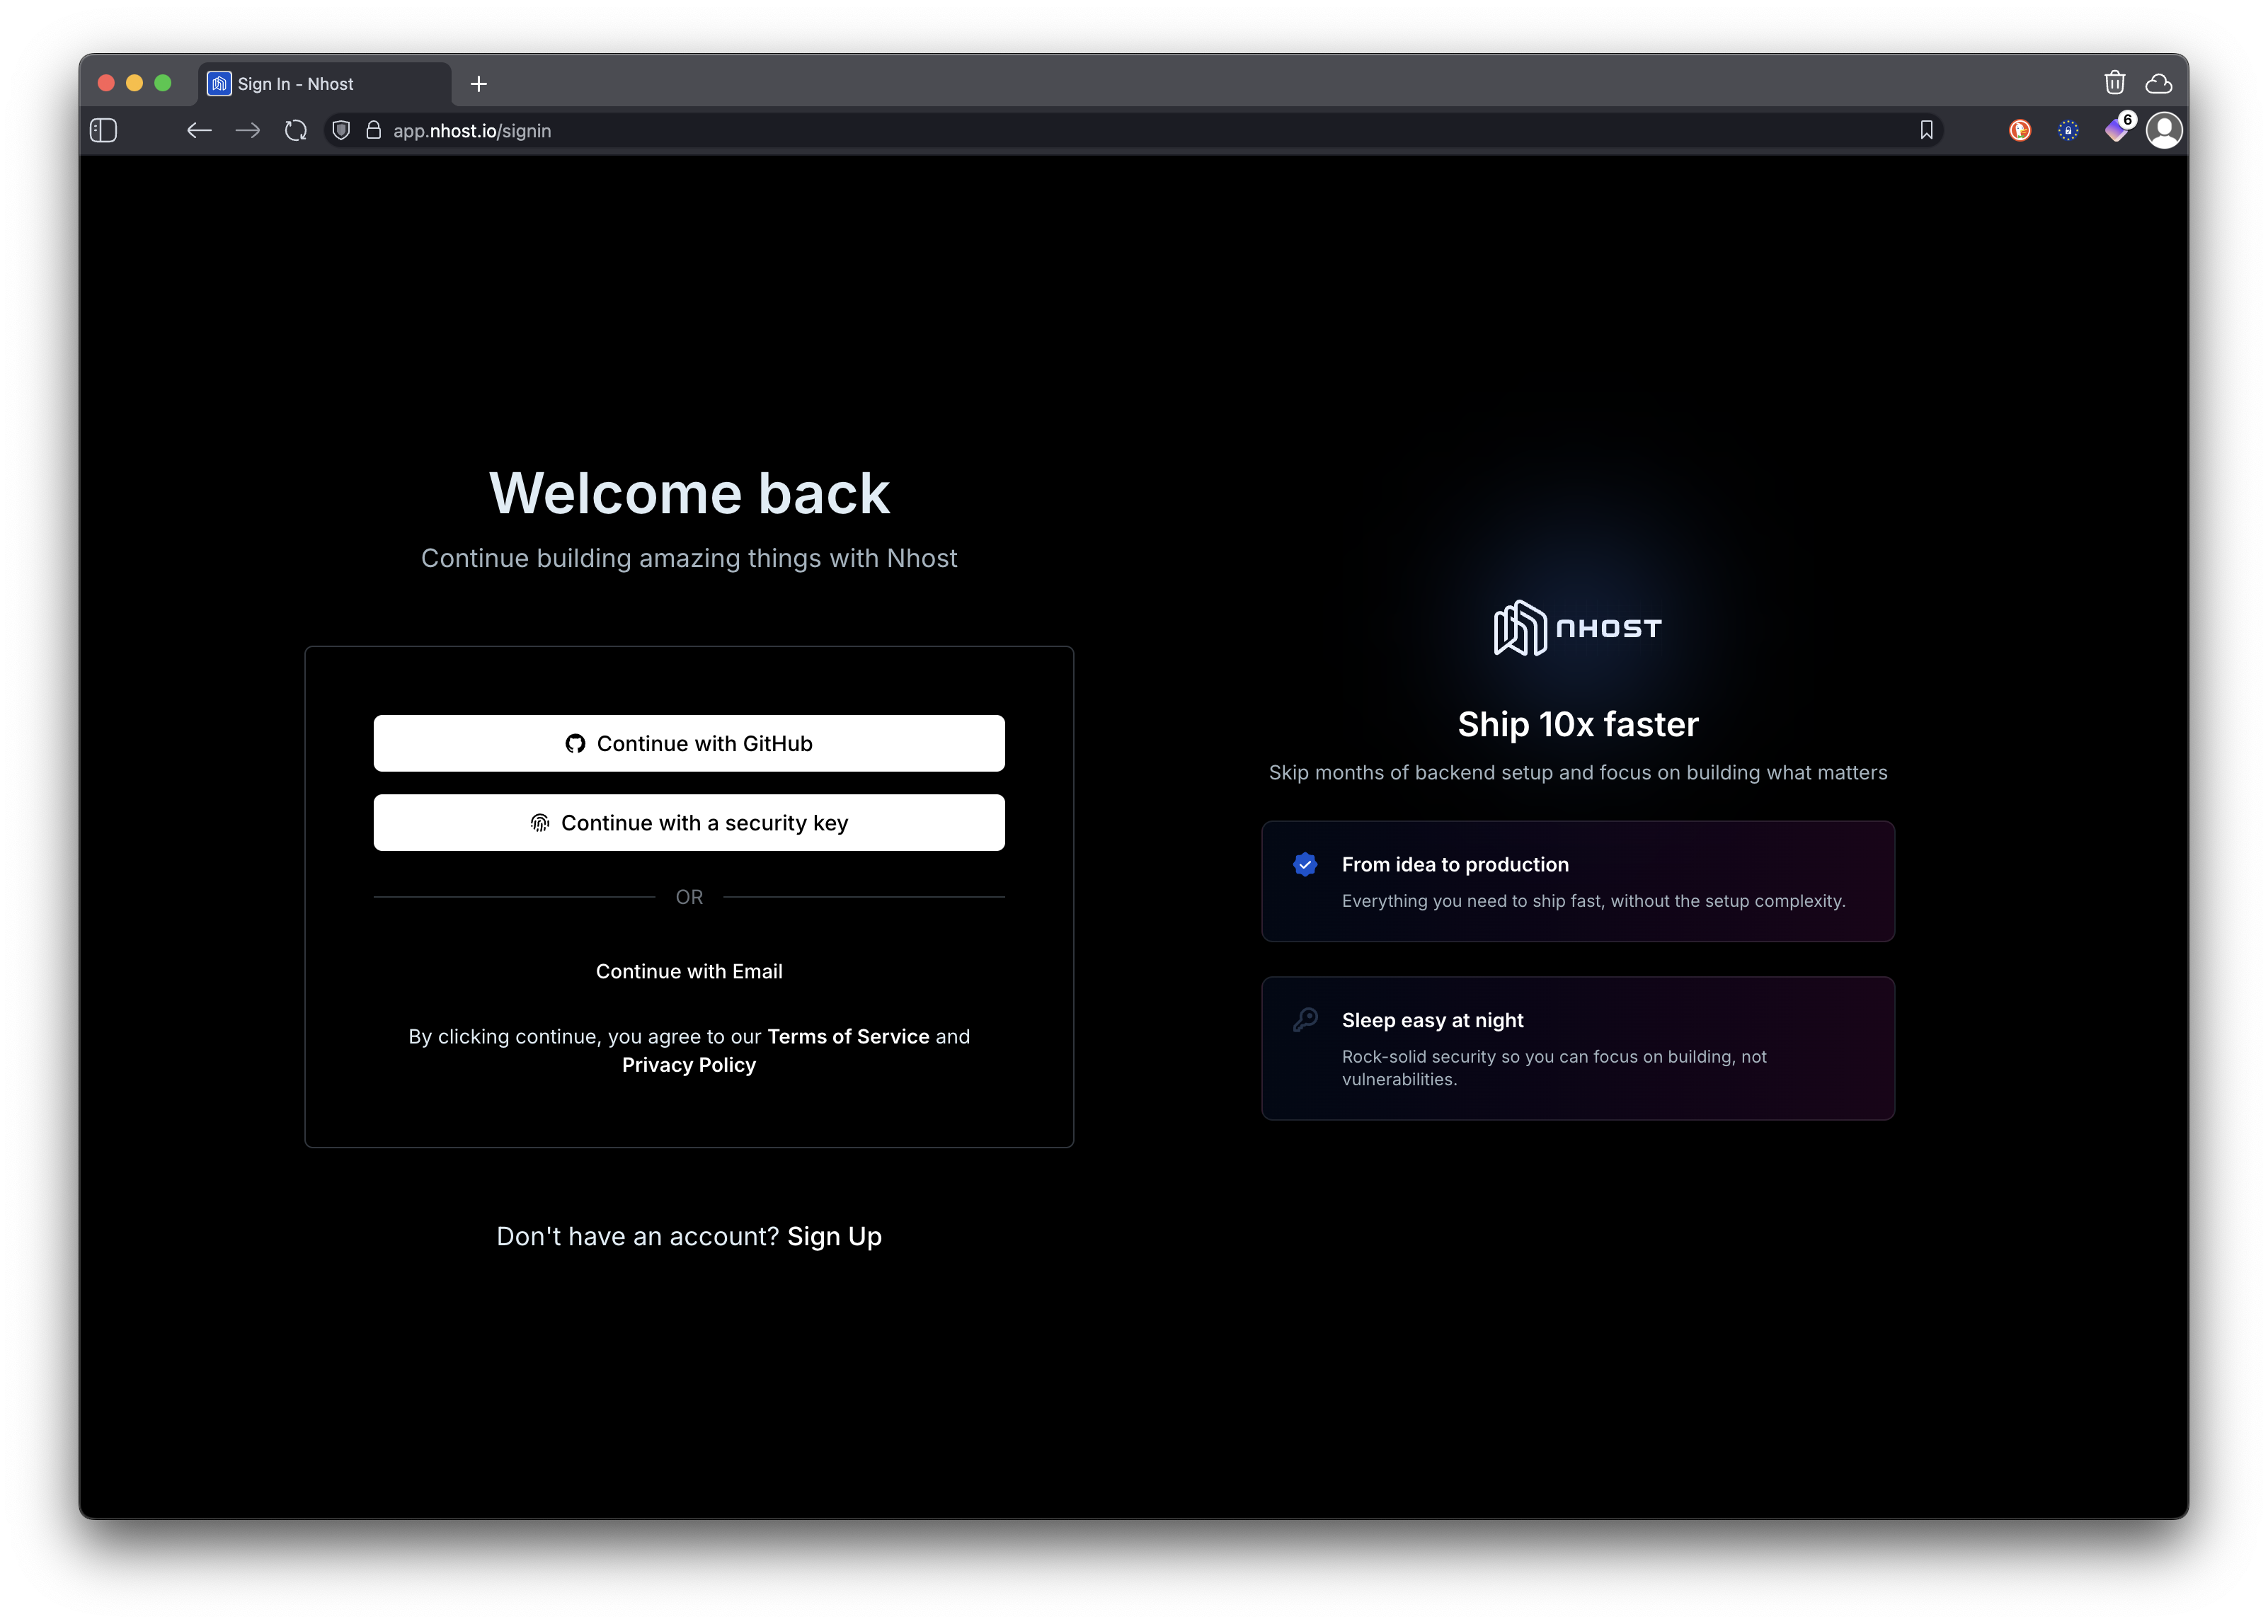
Task: Open the Privacy Policy link
Action: (x=689, y=1065)
